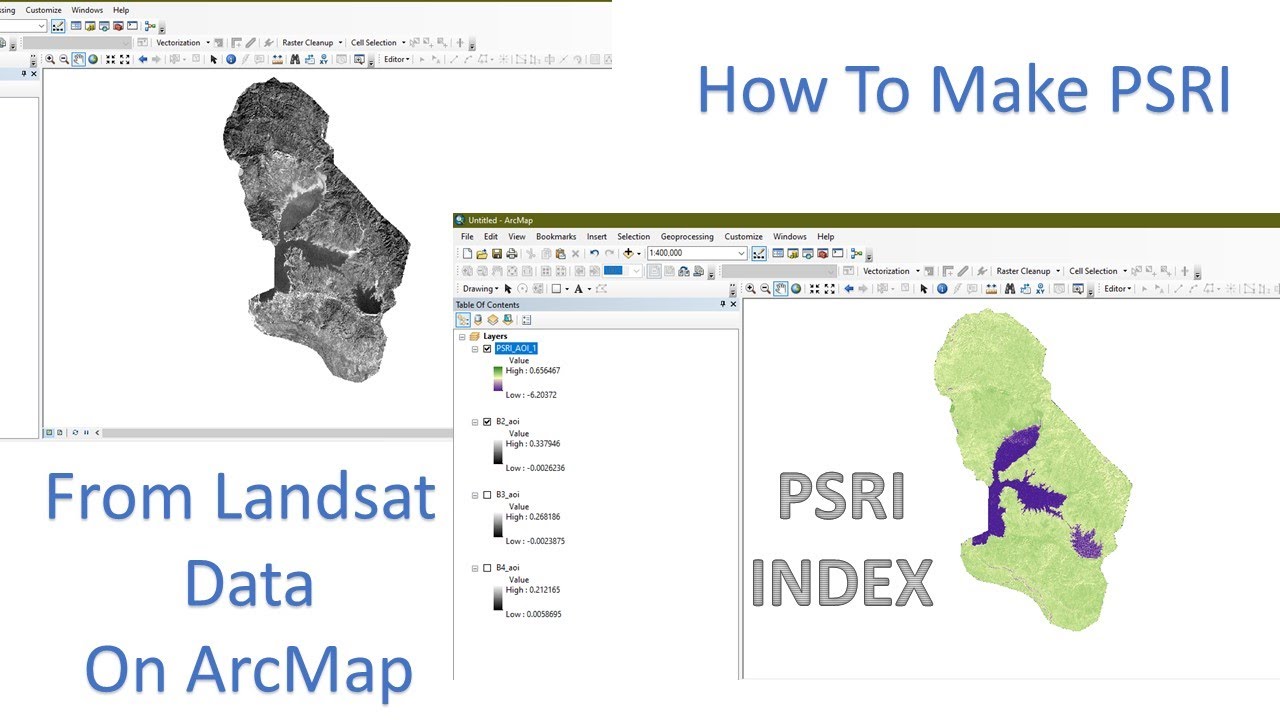Select the PSRI_AOI_1 layer name

coord(516,348)
